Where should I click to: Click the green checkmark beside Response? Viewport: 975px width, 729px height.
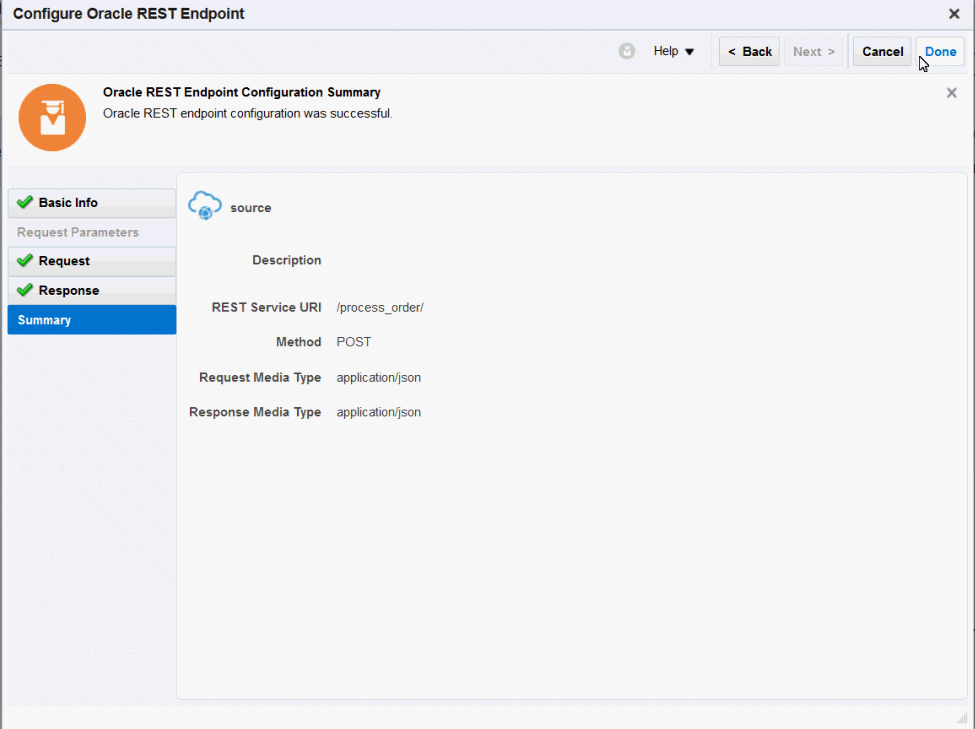25,290
